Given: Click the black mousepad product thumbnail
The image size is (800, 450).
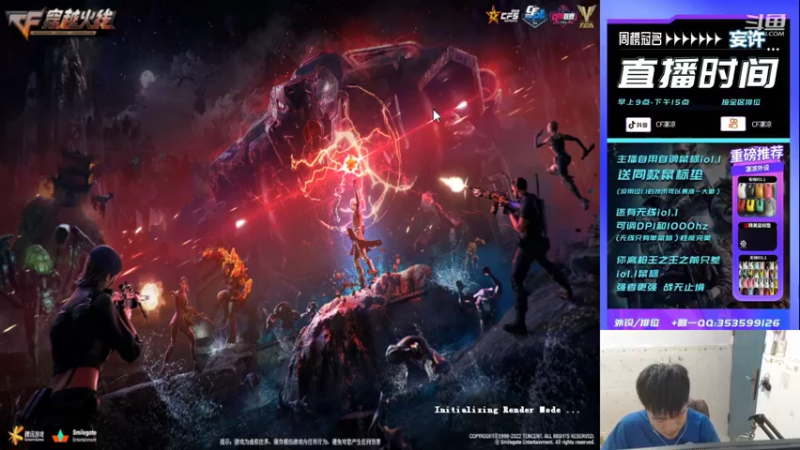Looking at the screenshot, I should pyautogui.click(x=757, y=236).
